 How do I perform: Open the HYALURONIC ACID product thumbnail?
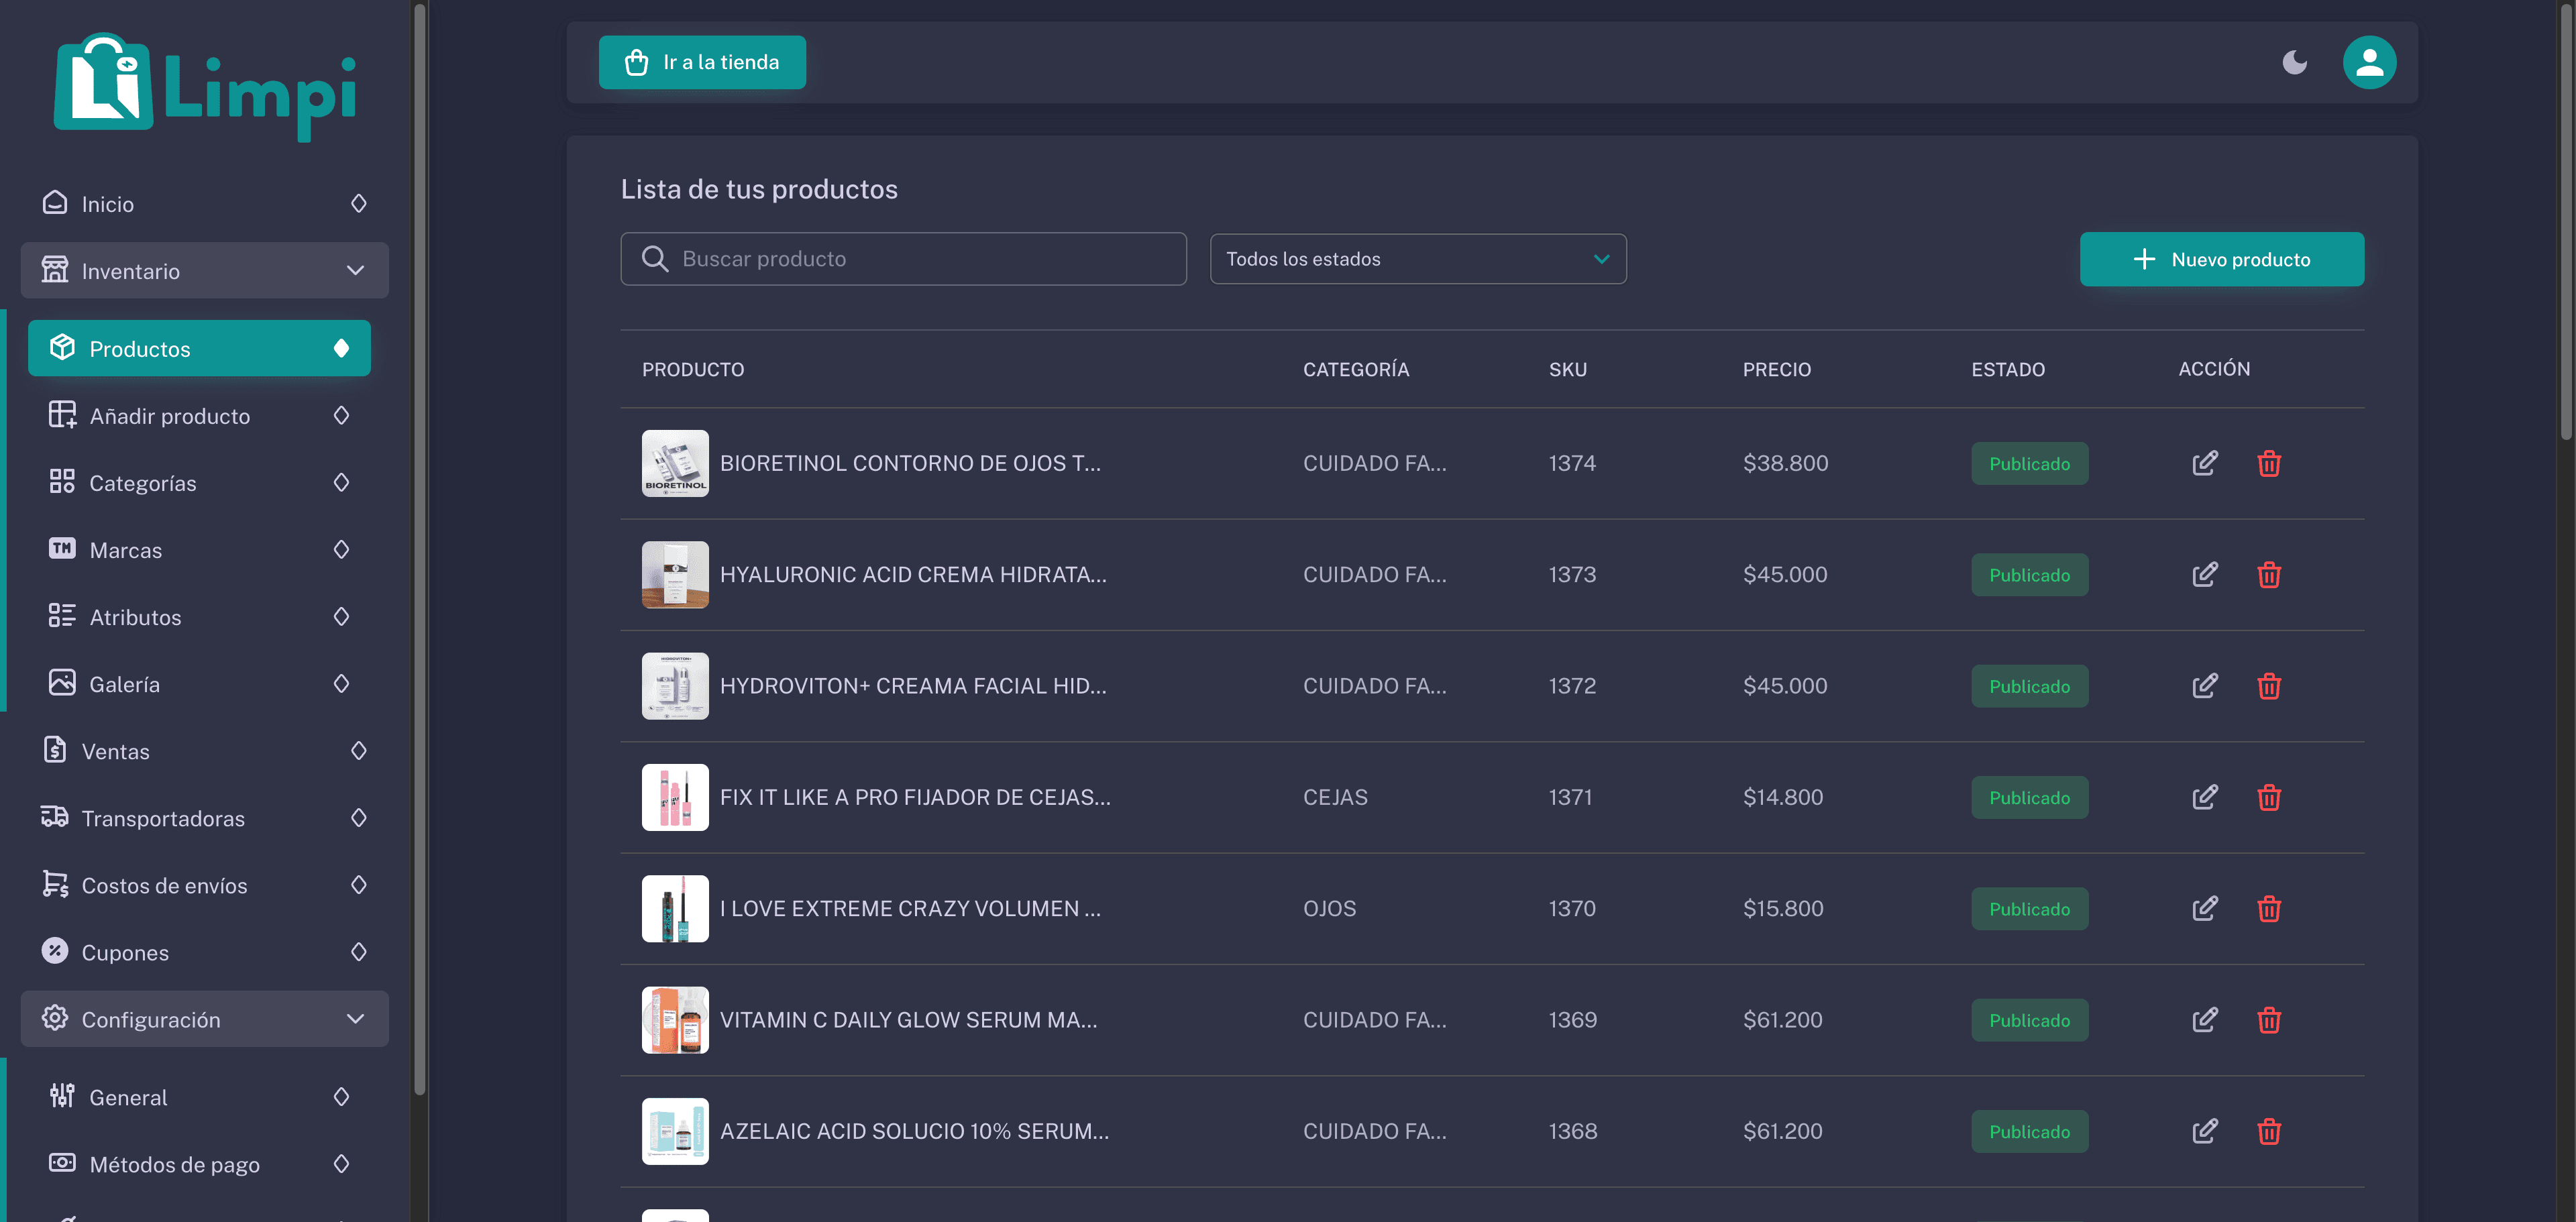tap(675, 574)
